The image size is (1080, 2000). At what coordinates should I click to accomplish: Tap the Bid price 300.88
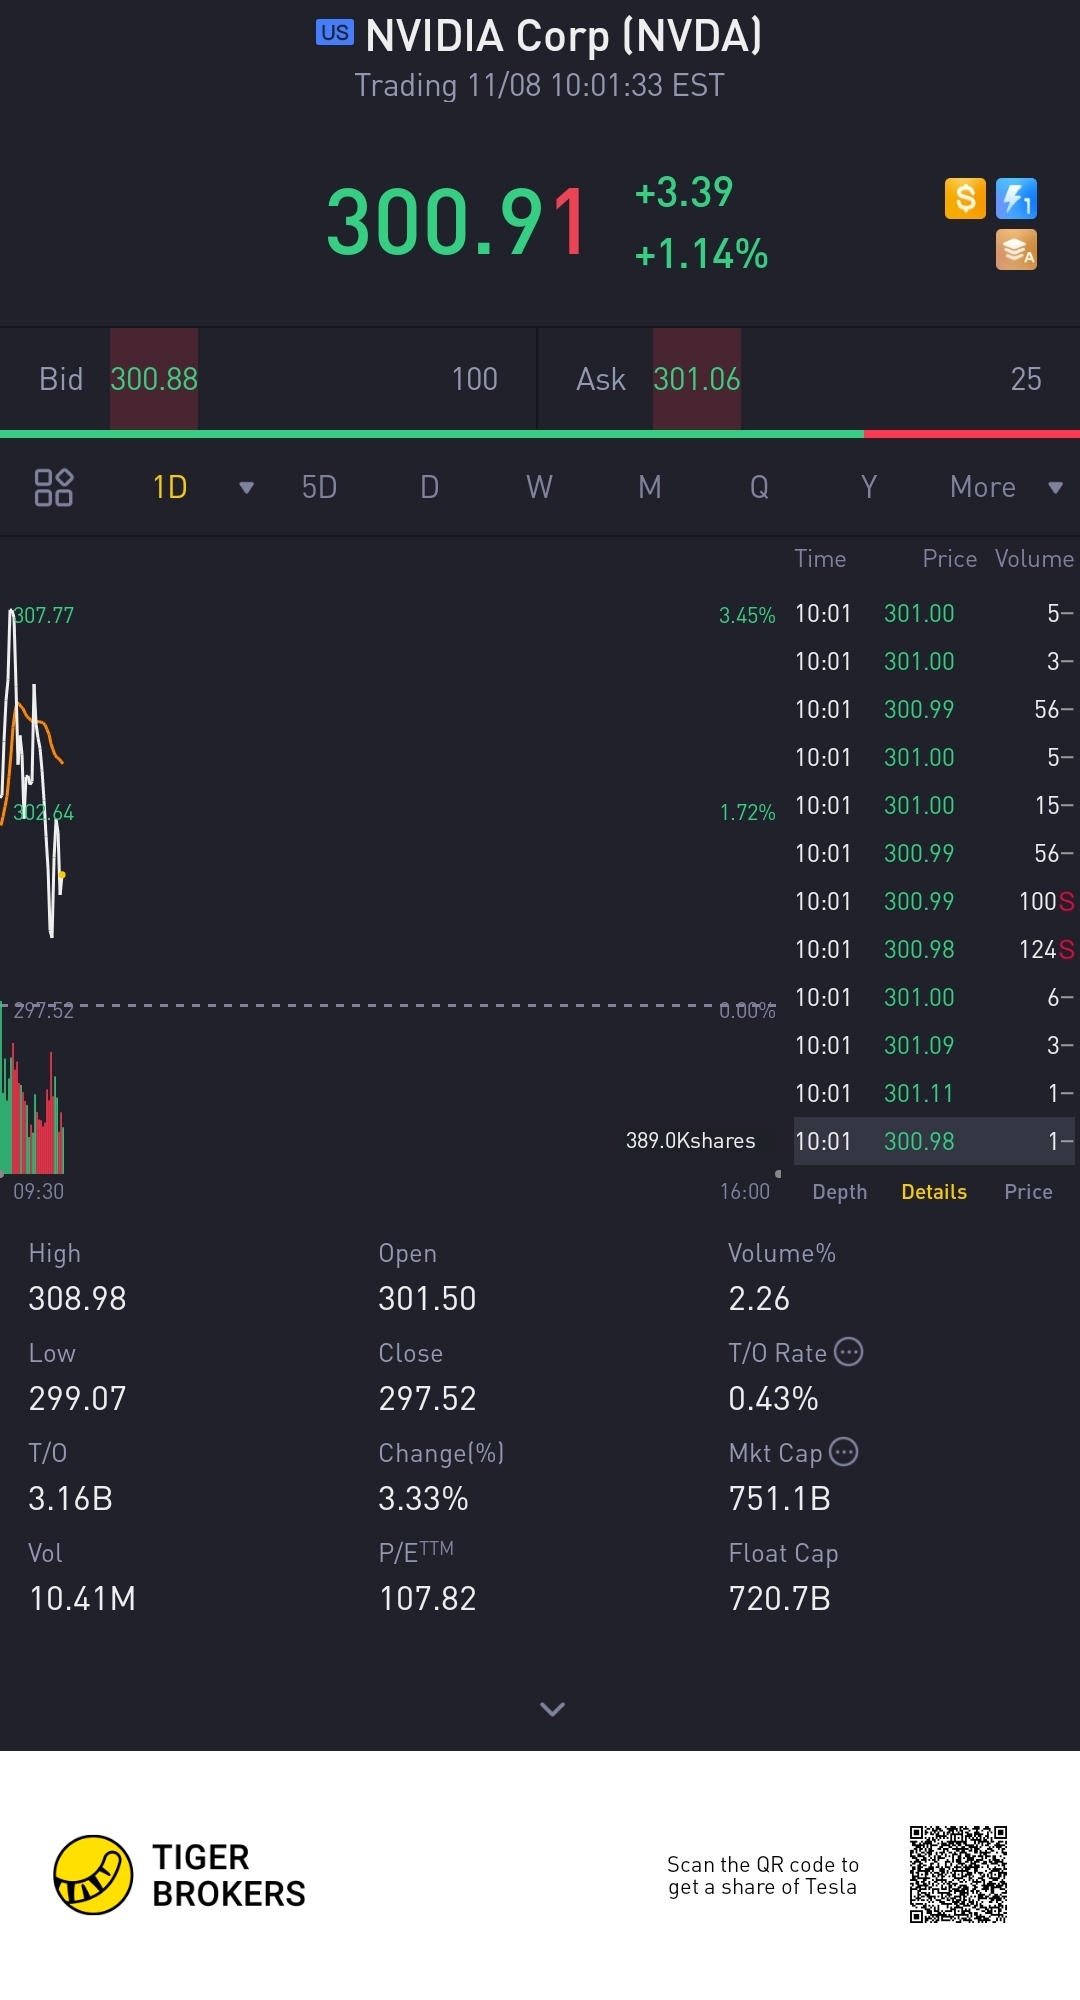pos(154,379)
